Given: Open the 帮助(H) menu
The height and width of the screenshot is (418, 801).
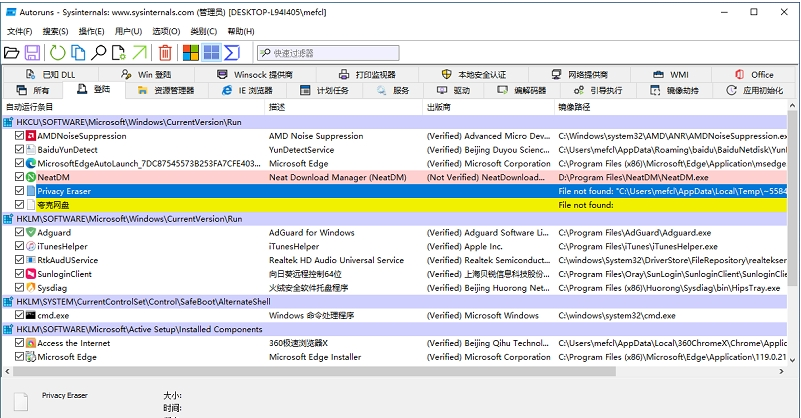Looking at the screenshot, I should click(x=241, y=31).
